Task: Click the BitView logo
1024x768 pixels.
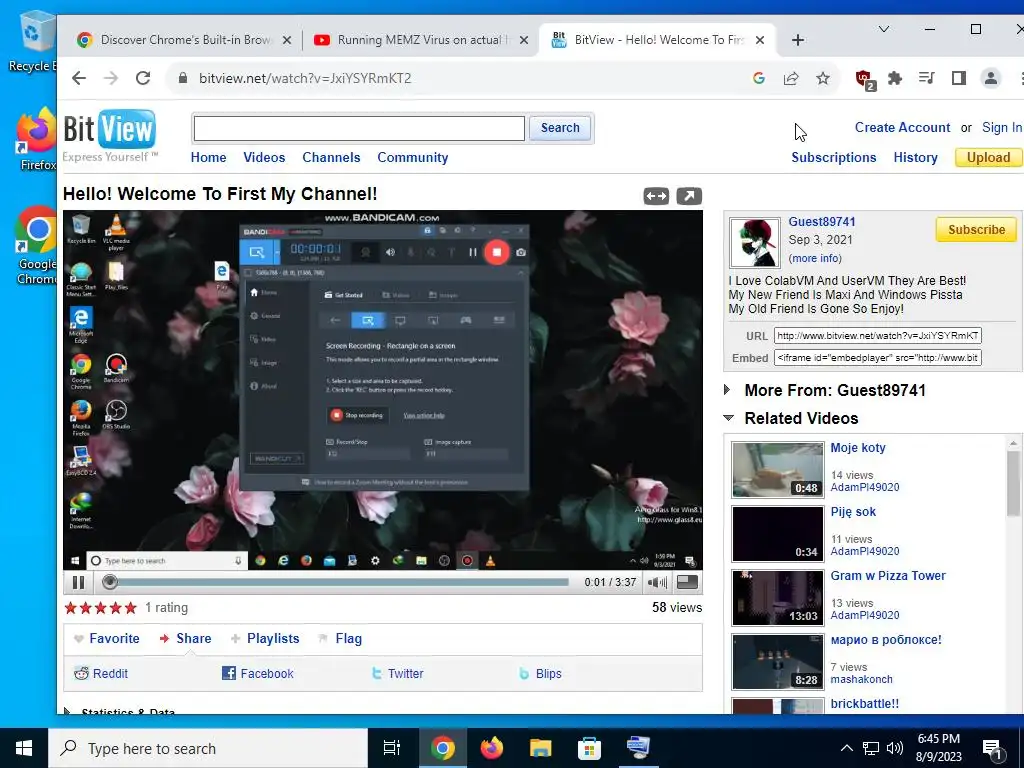Action: pos(110,135)
